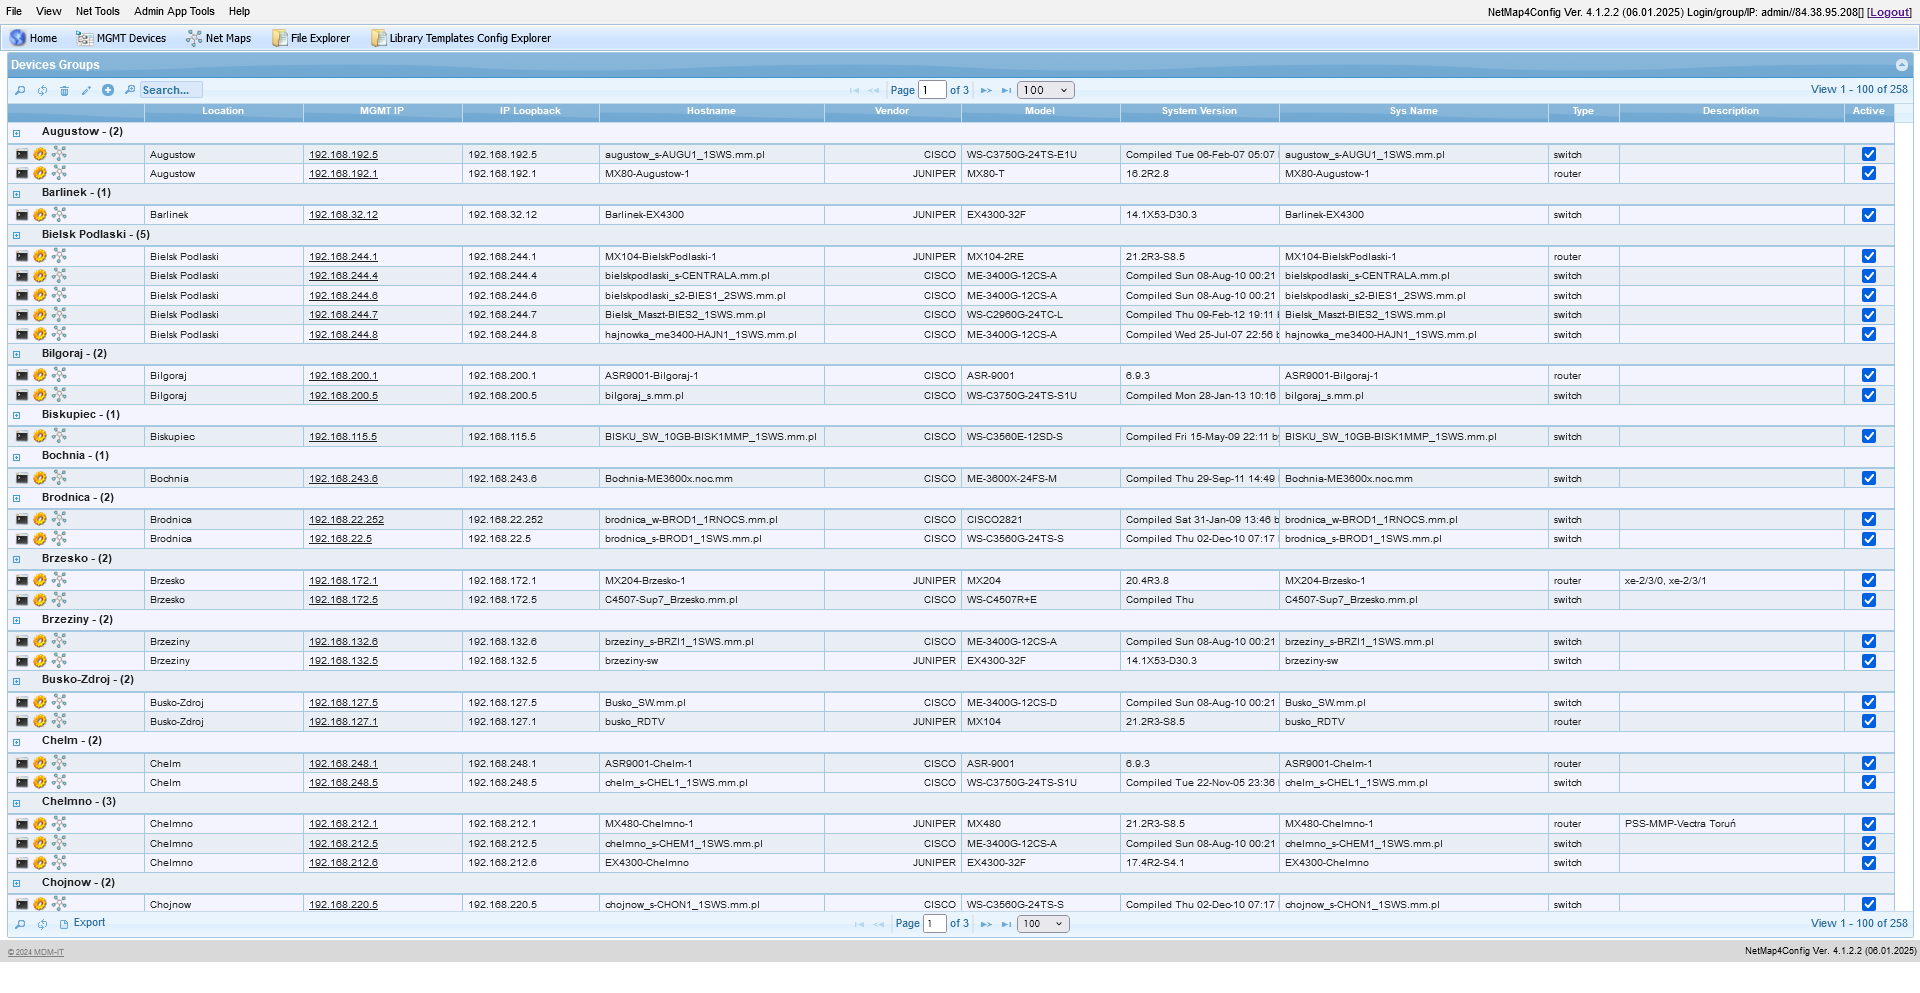
Task: Click the trash delete icon in grid toolbar
Action: pyautogui.click(x=64, y=90)
